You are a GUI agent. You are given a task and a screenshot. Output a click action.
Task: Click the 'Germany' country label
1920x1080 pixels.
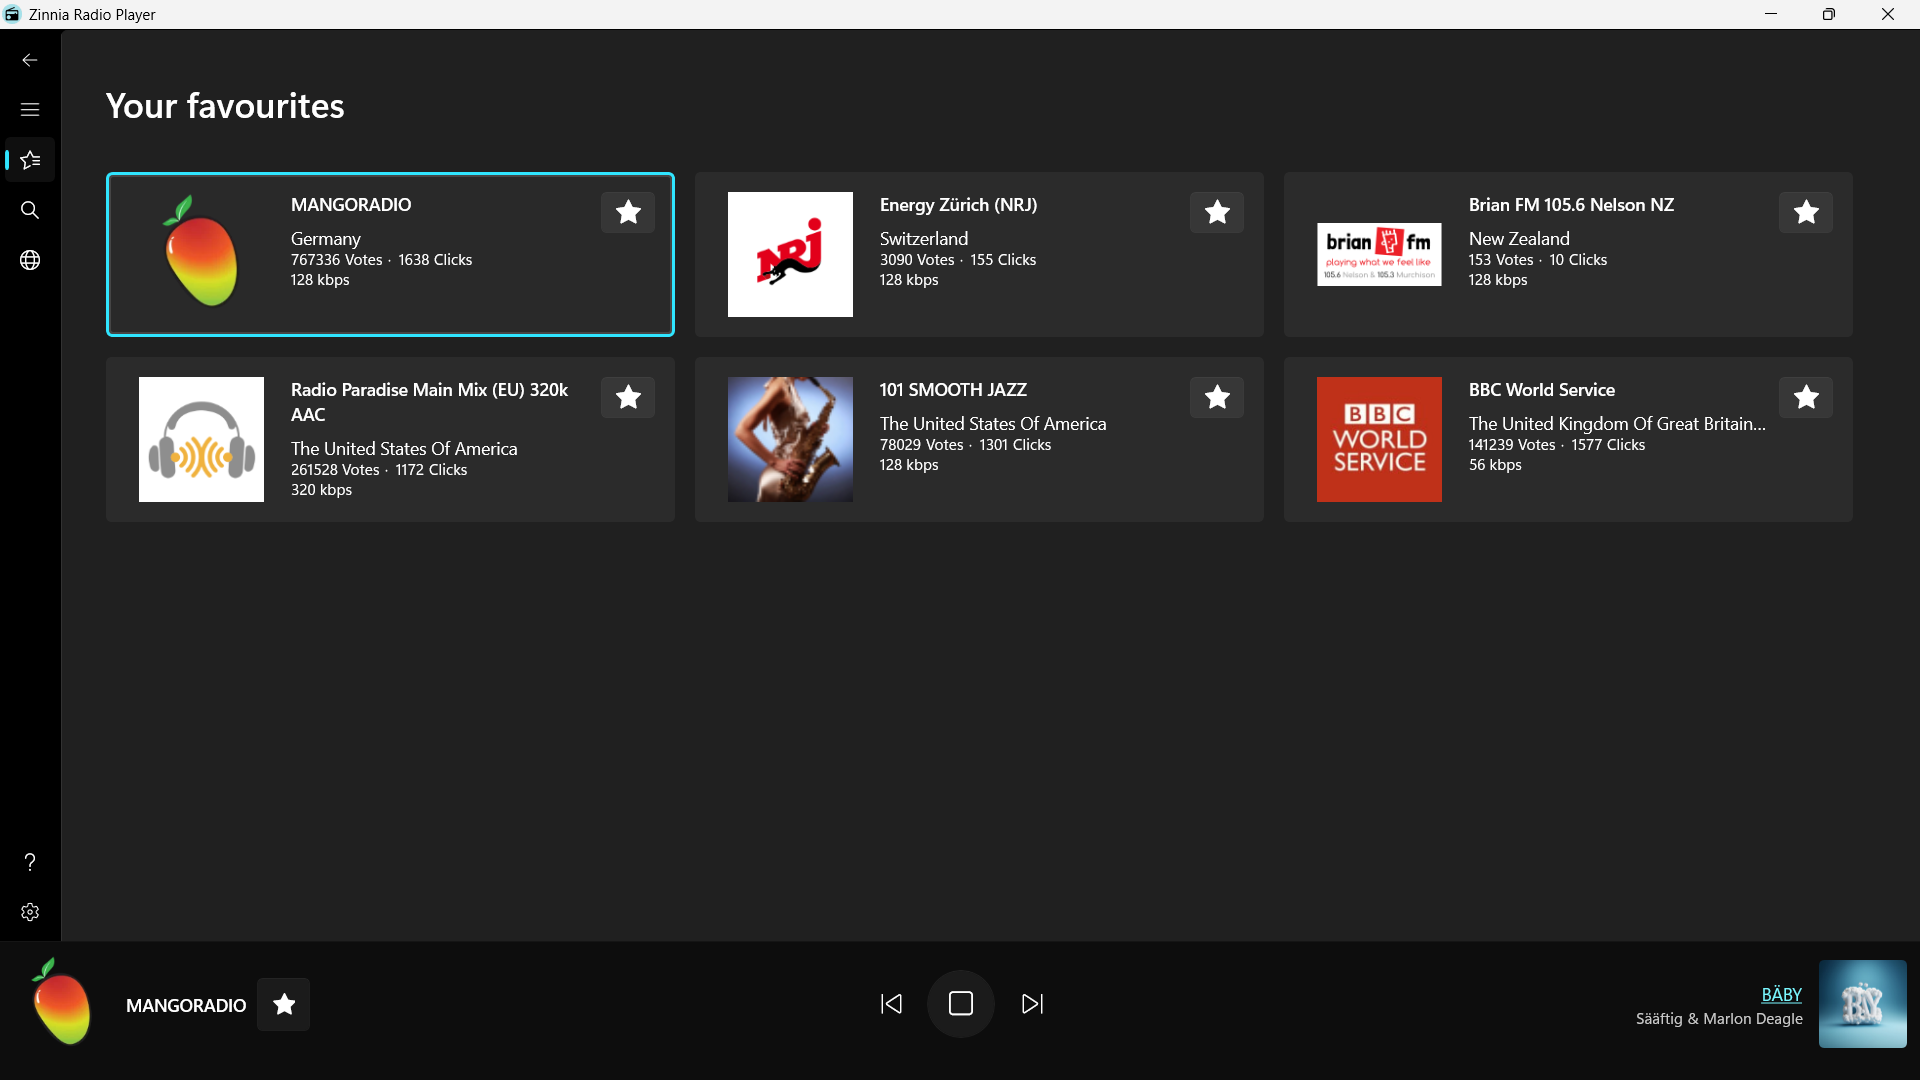coord(325,239)
